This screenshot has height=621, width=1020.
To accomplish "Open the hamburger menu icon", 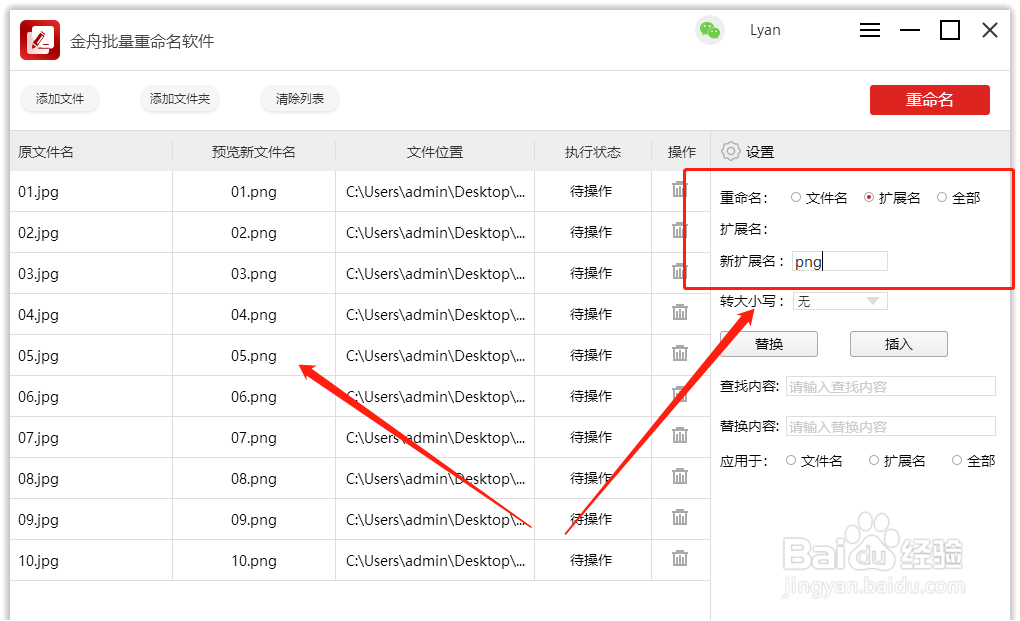I will click(x=869, y=30).
